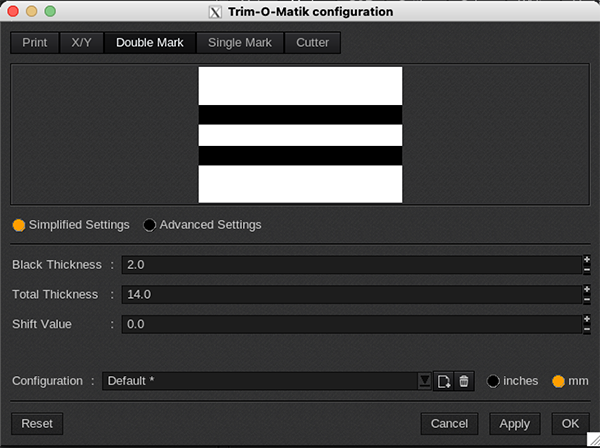Decrease Total Thickness with the minus stepper
Viewport: 600px width, 448px height.
[587, 300]
